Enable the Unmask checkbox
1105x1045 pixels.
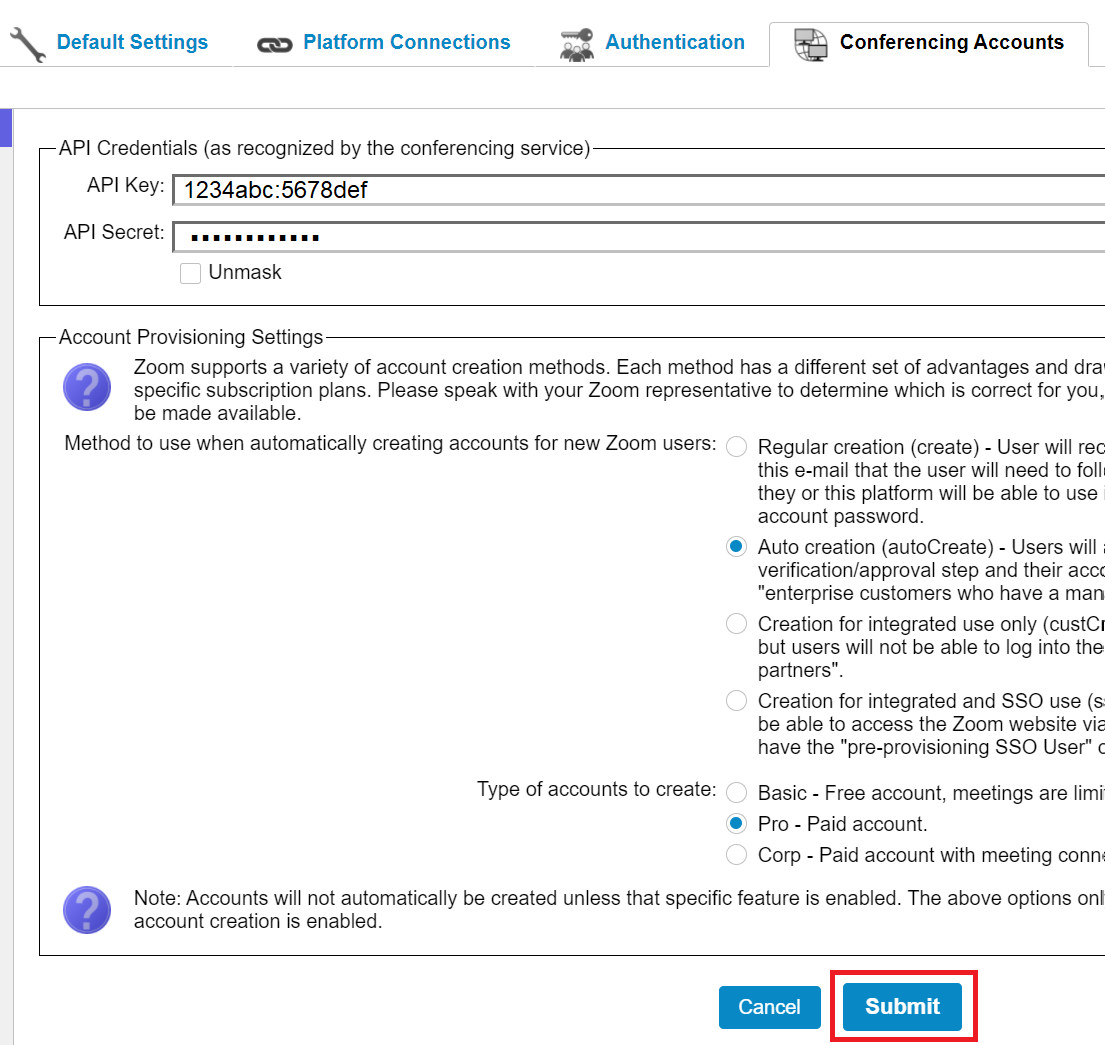tap(190, 273)
